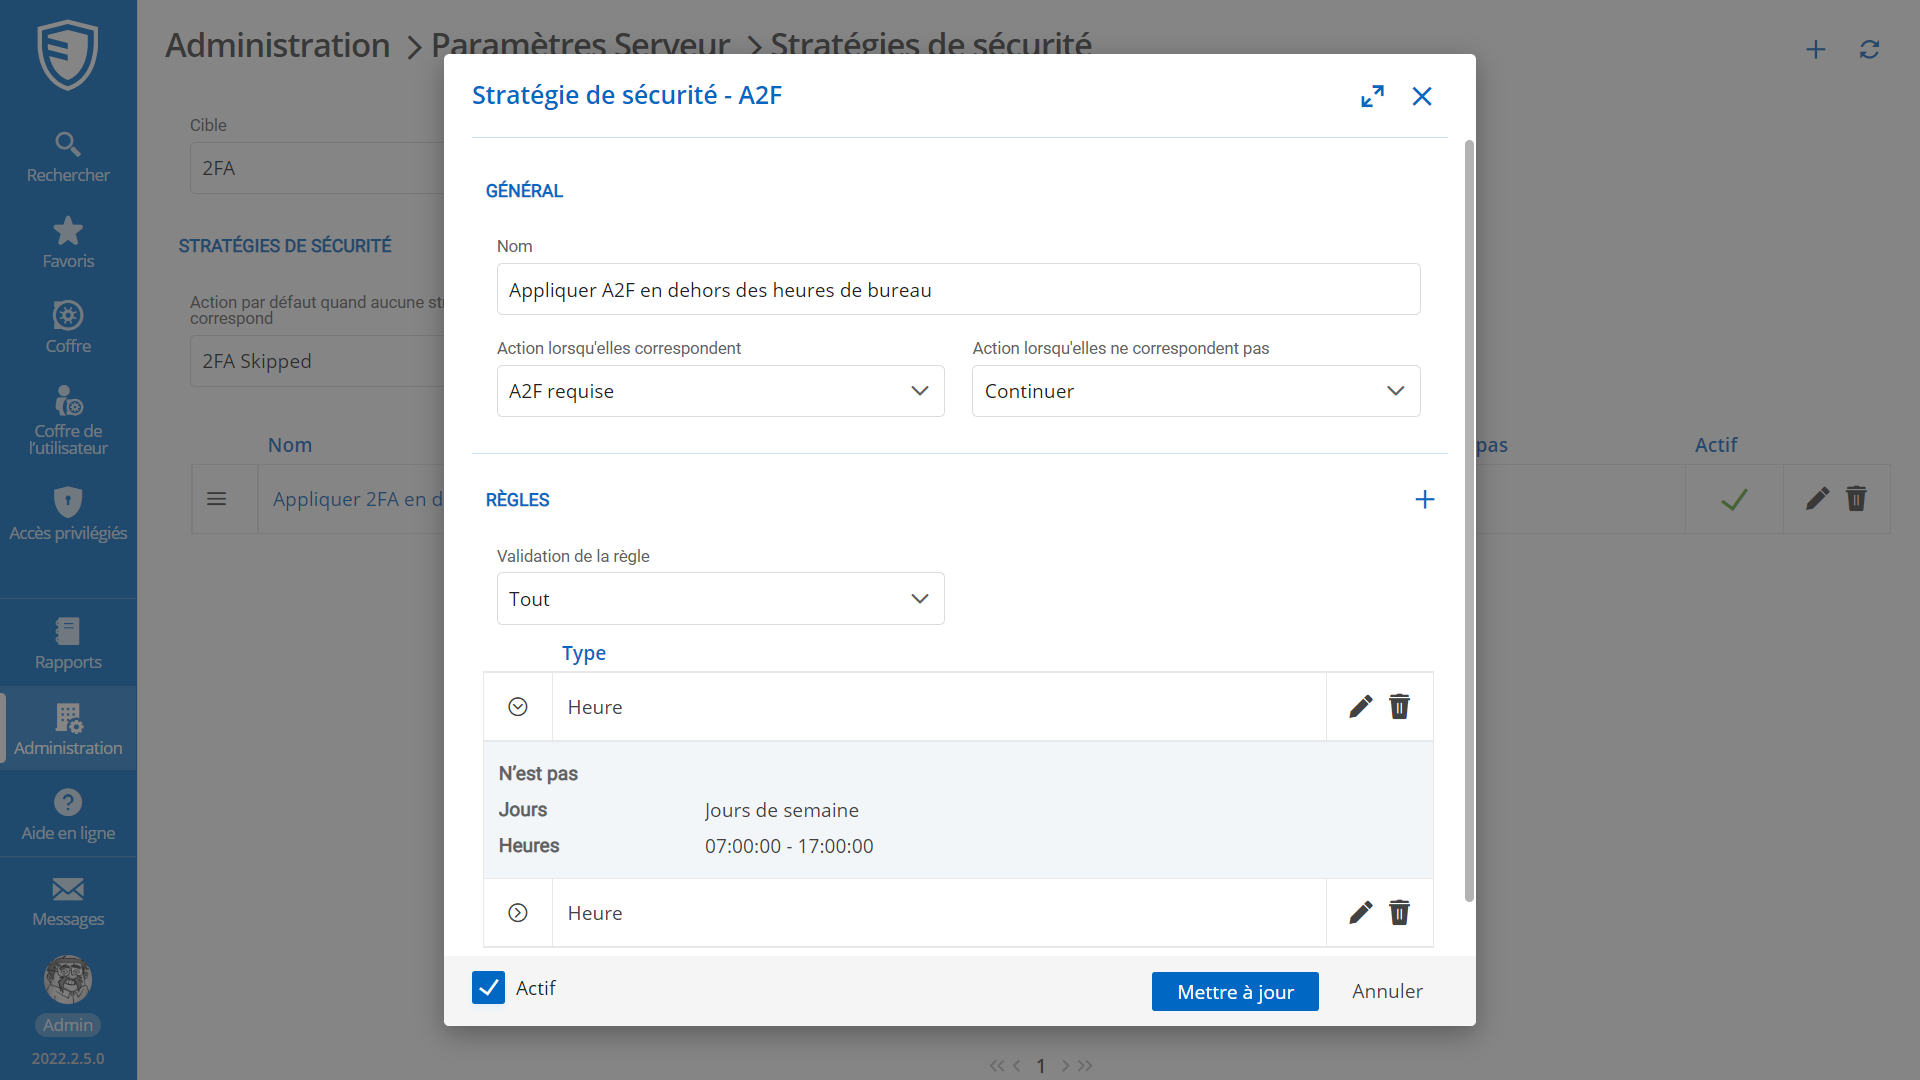This screenshot has width=1920, height=1080.
Task: Click the Mettre à jour button
Action: pos(1235,991)
